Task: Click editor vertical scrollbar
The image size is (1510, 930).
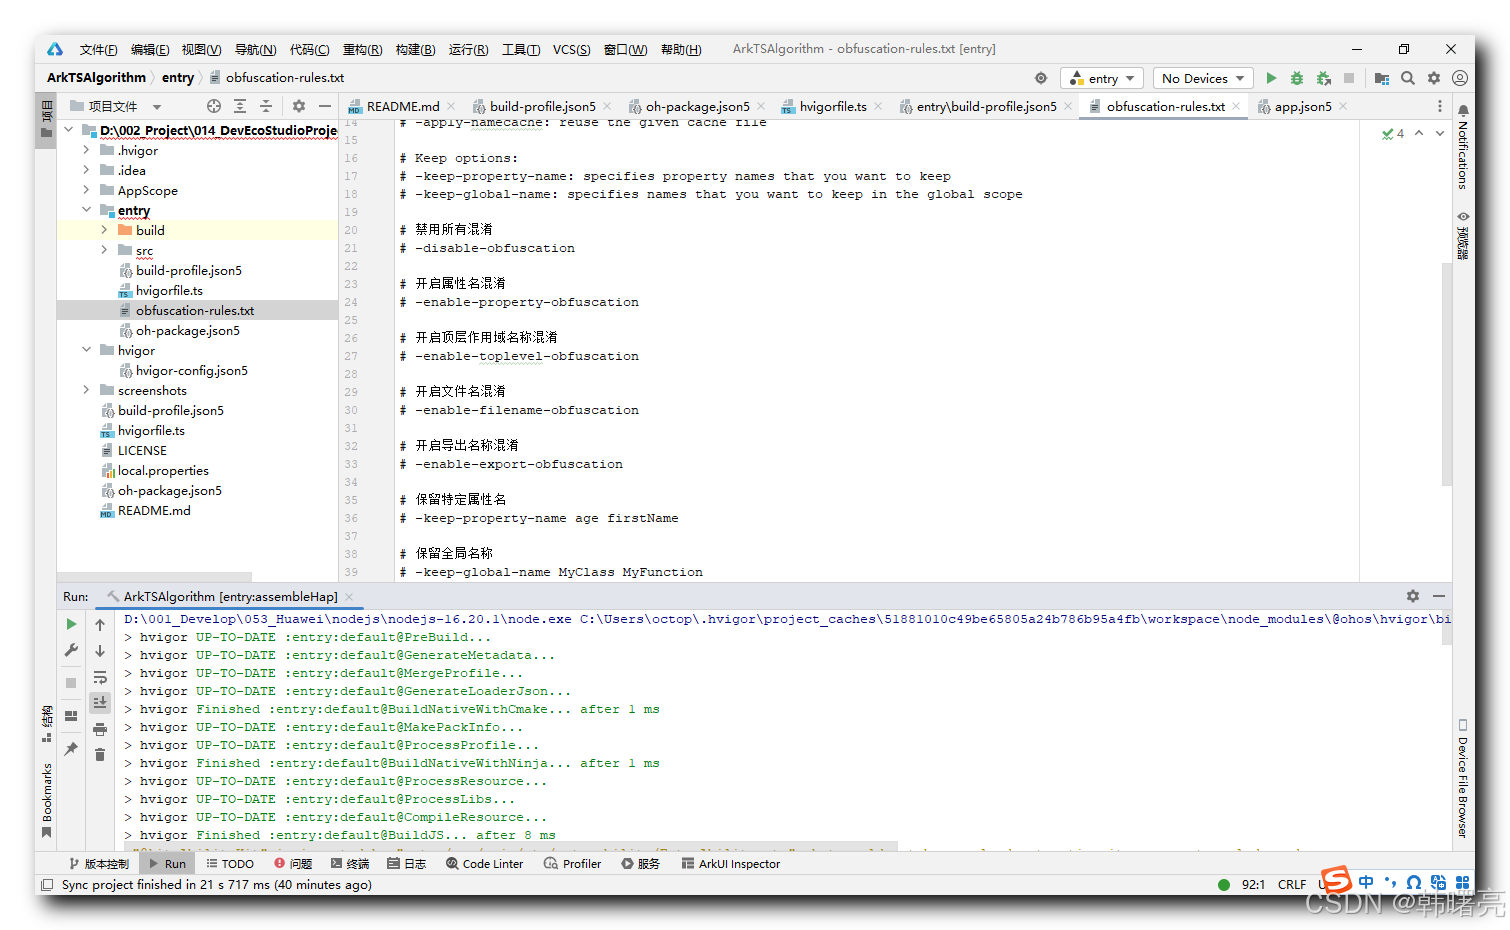Action: [1447, 374]
